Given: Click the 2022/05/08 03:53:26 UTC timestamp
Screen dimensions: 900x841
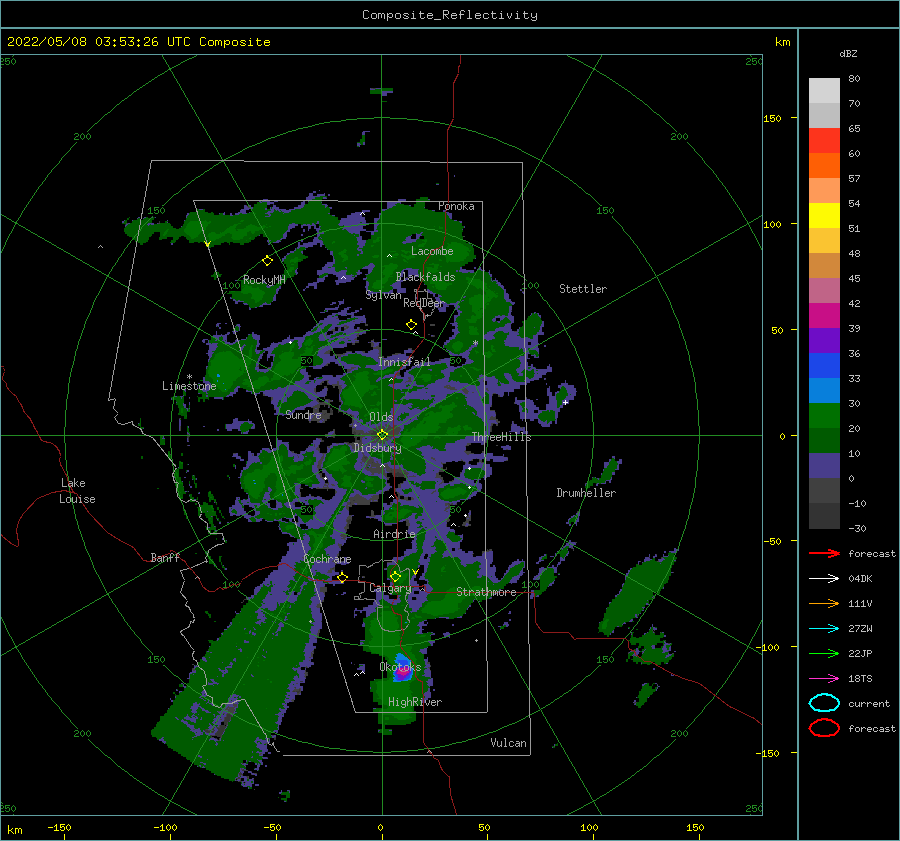Looking at the screenshot, I should pos(138,42).
